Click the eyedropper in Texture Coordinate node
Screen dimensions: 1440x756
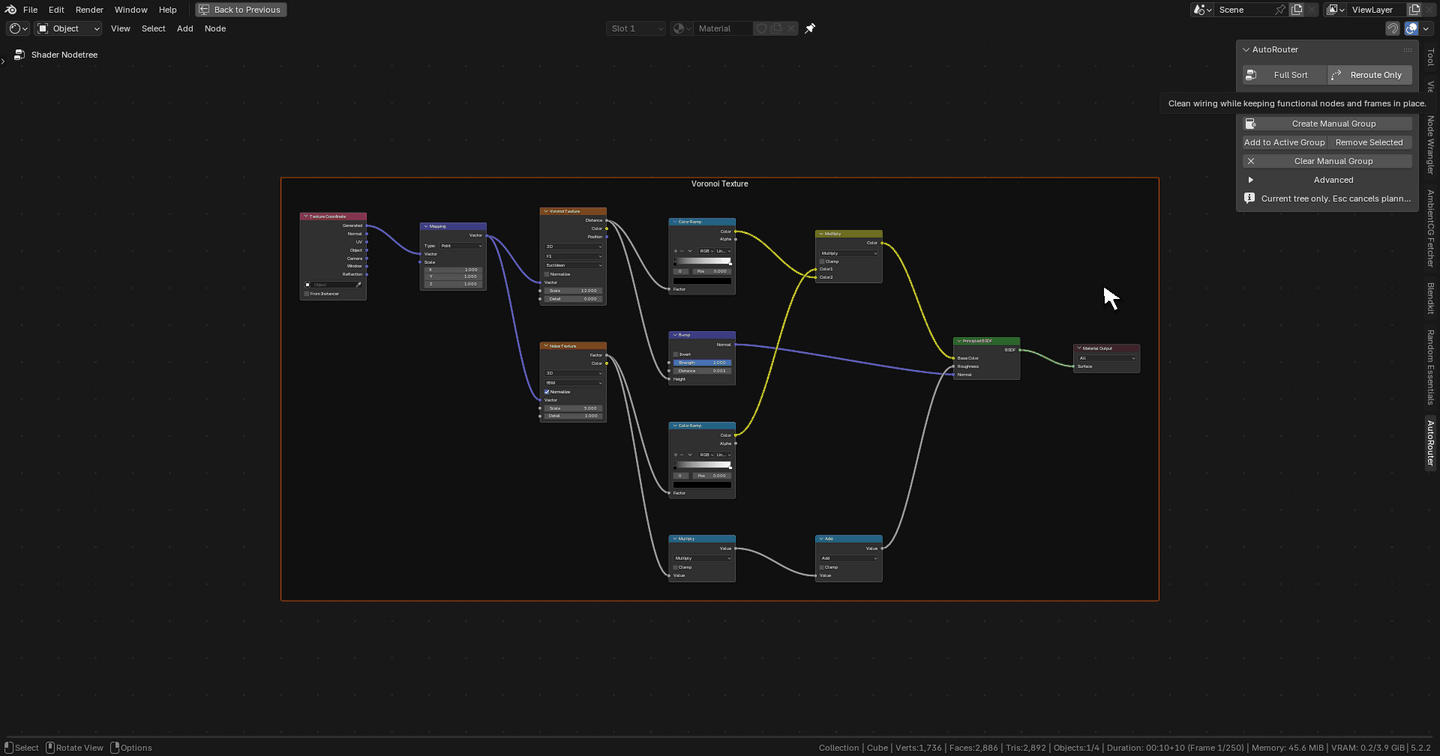tap(359, 285)
